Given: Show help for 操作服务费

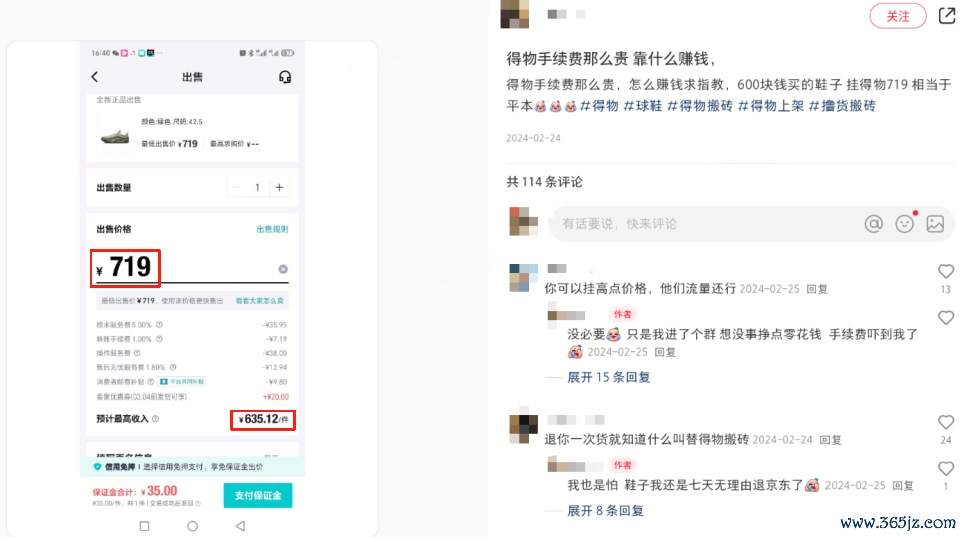Looking at the screenshot, I should click(x=137, y=353).
